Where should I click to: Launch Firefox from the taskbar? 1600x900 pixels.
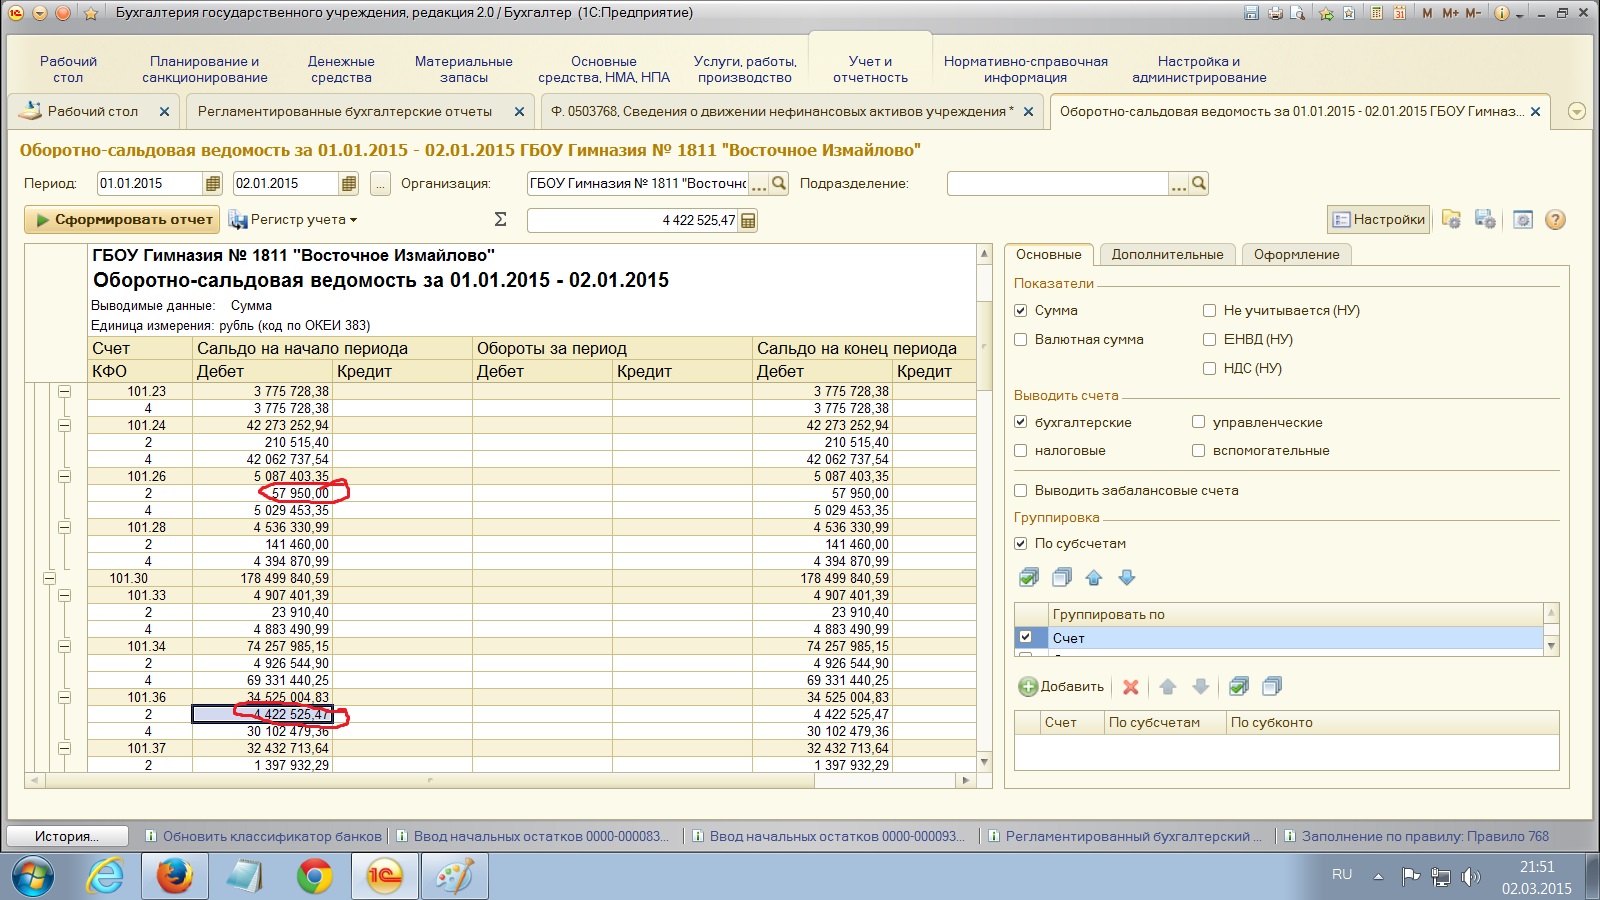(174, 877)
